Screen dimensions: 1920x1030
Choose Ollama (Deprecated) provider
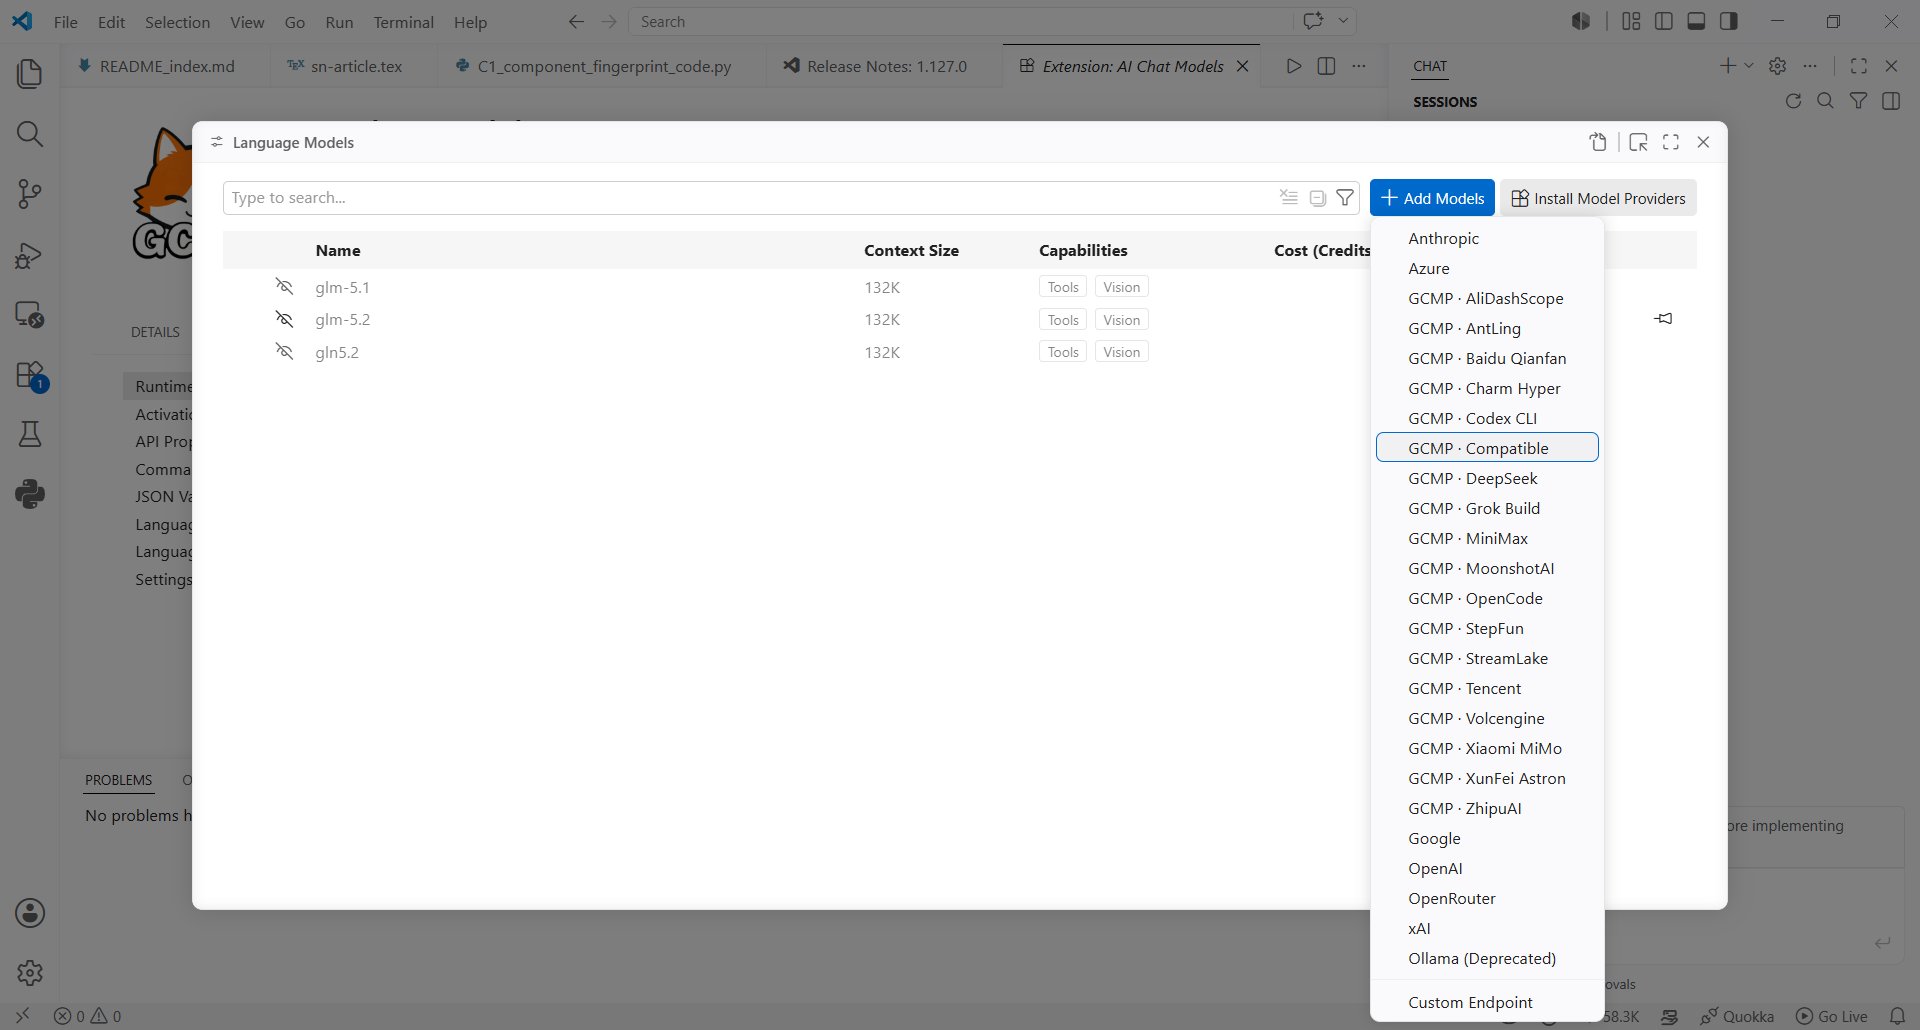(1487, 958)
